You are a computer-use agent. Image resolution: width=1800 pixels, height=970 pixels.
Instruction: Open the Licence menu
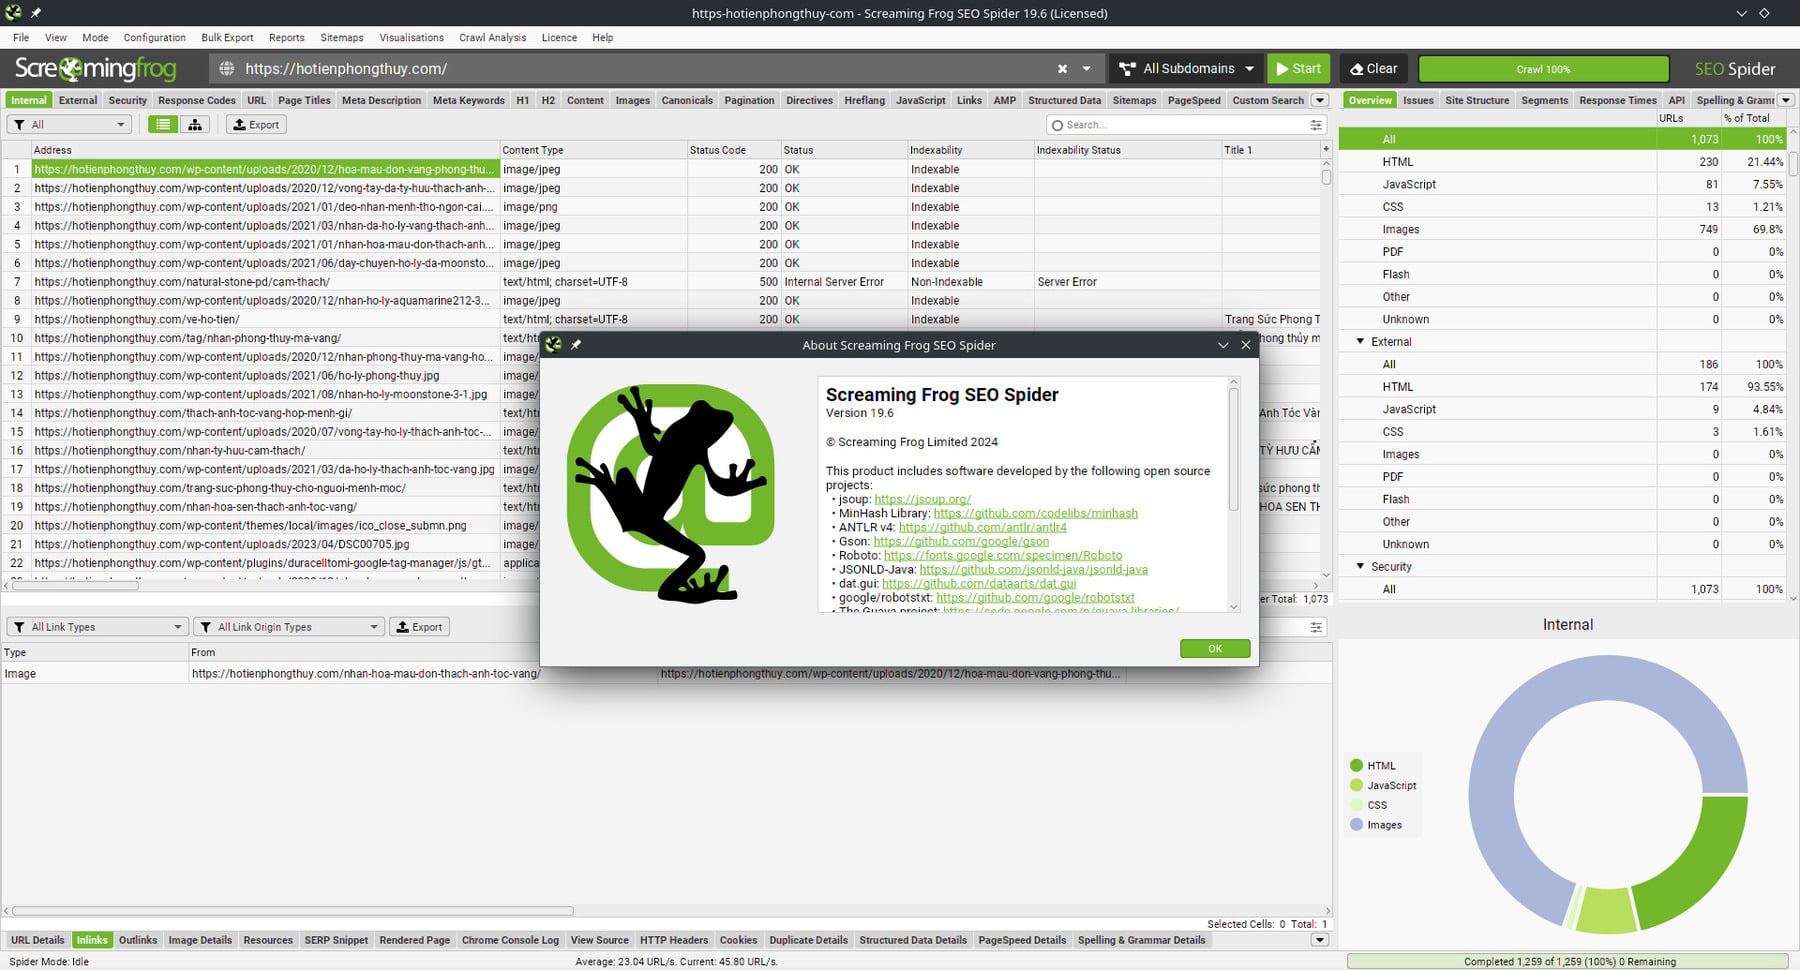(x=559, y=38)
